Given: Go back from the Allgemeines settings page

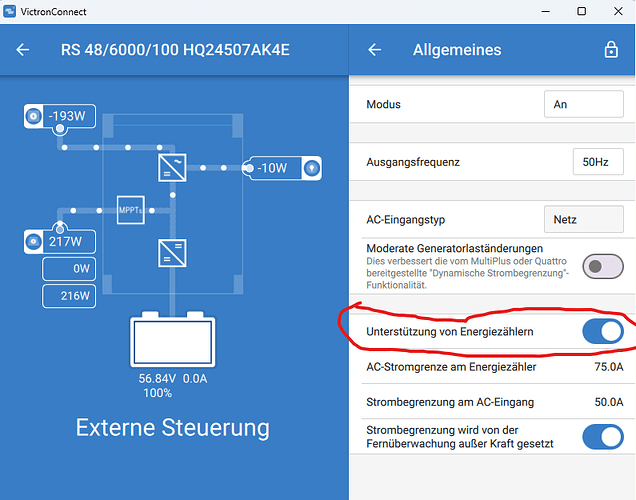Looking at the screenshot, I should (x=374, y=50).
